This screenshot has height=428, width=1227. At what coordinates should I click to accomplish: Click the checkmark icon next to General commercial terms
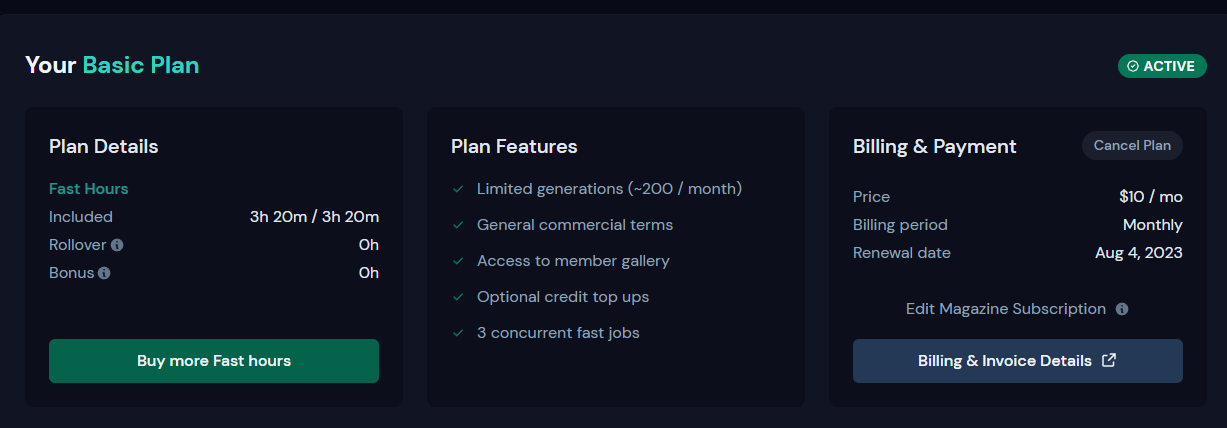click(458, 225)
